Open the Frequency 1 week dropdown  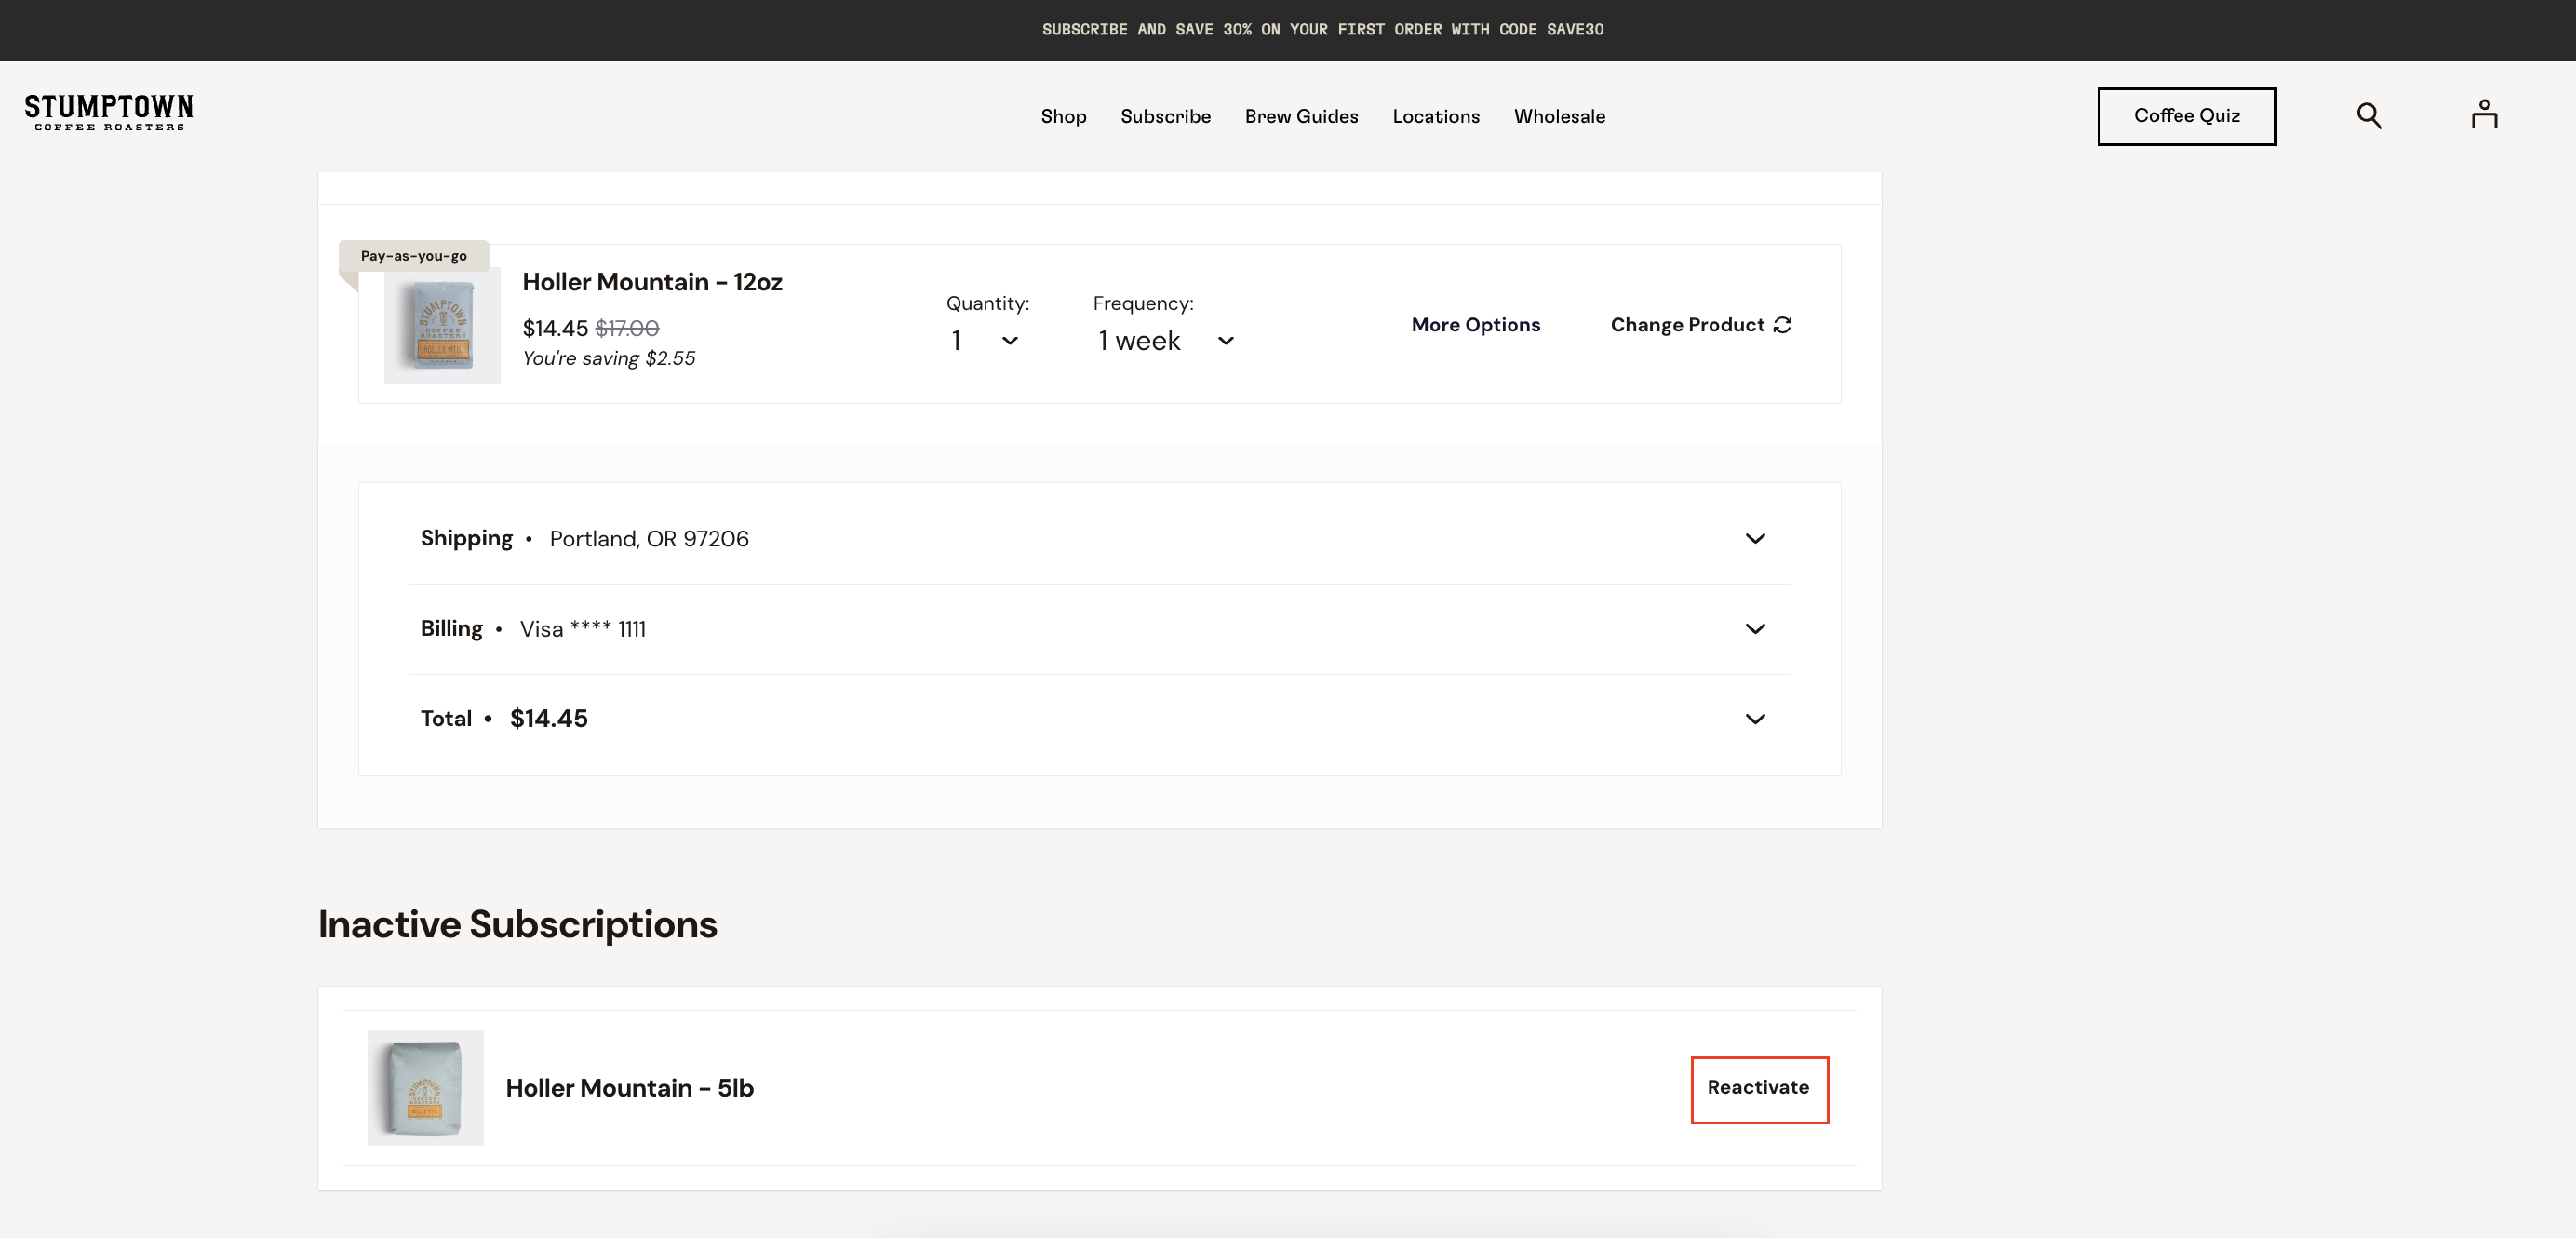(1165, 341)
